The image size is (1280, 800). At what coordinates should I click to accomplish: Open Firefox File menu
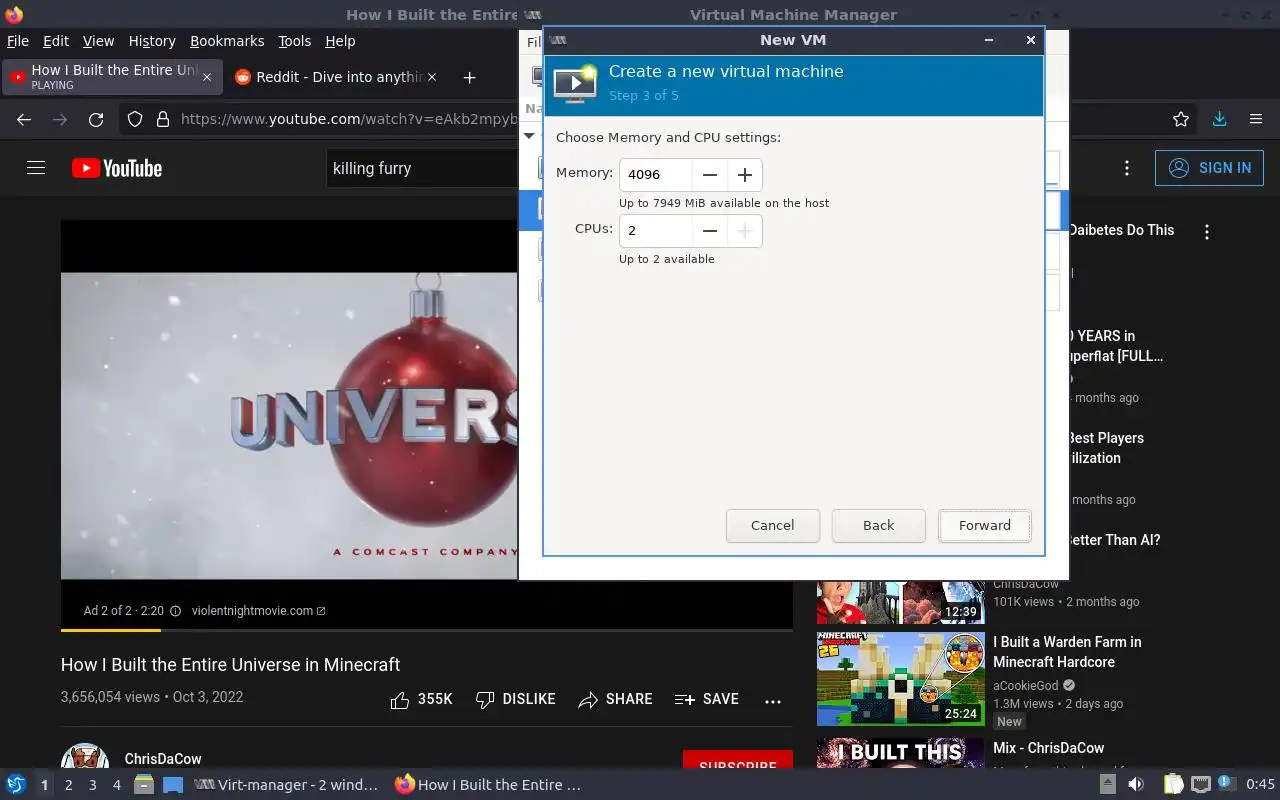[18, 41]
